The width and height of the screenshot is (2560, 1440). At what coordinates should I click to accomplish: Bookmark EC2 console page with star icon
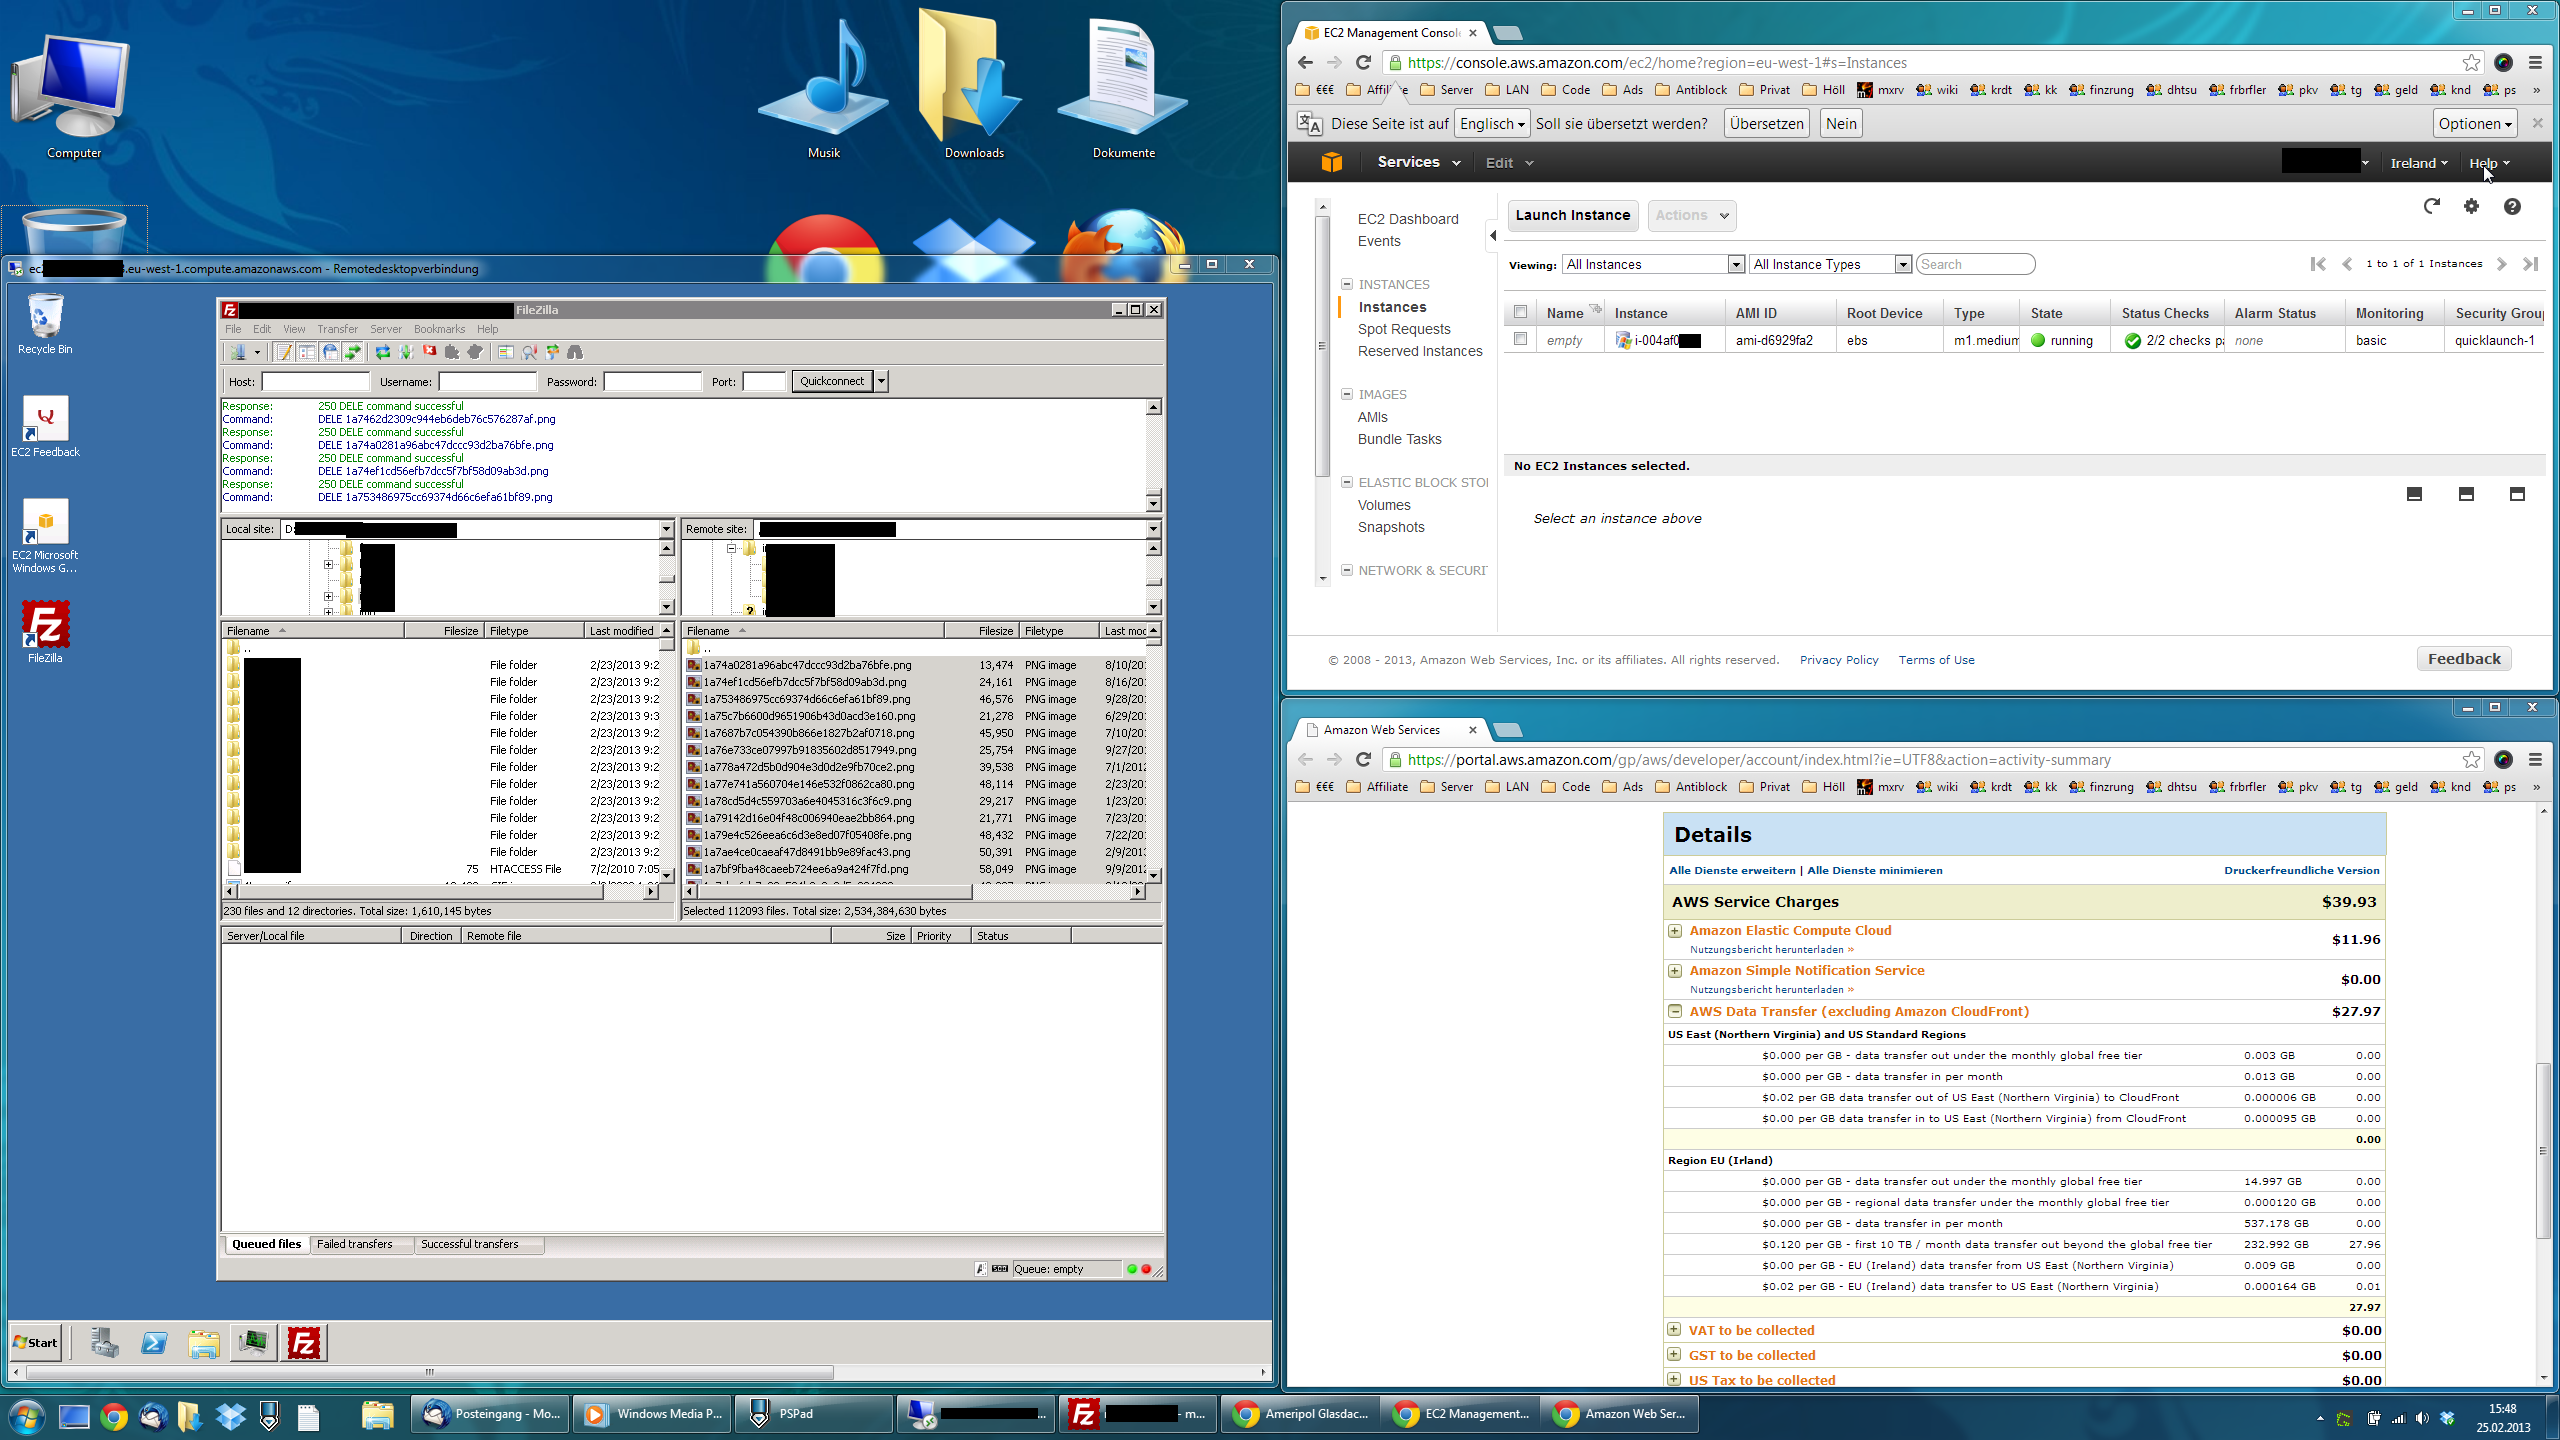pos(2471,63)
